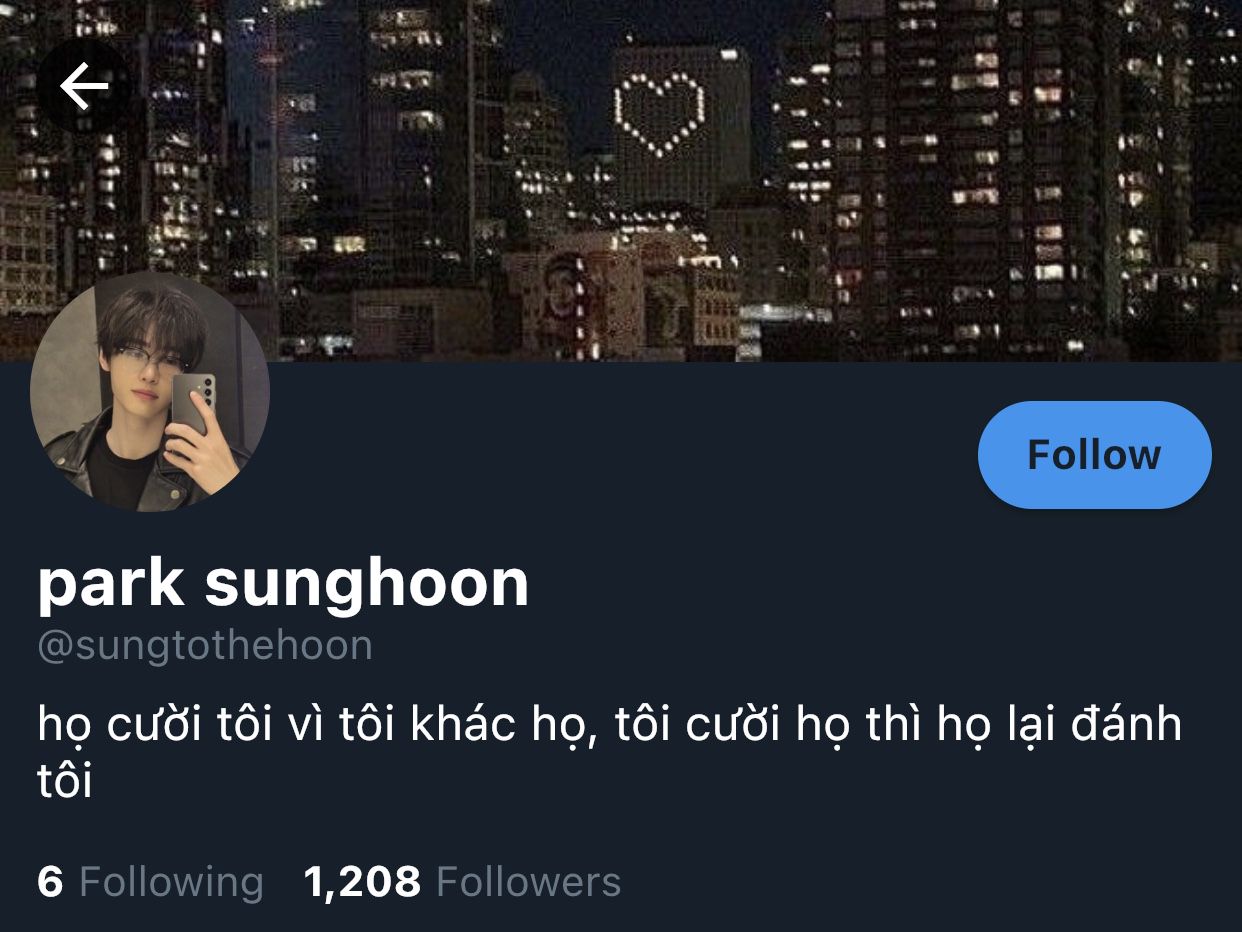Tap the bio phrase "họ cười tôi"

point(155,724)
